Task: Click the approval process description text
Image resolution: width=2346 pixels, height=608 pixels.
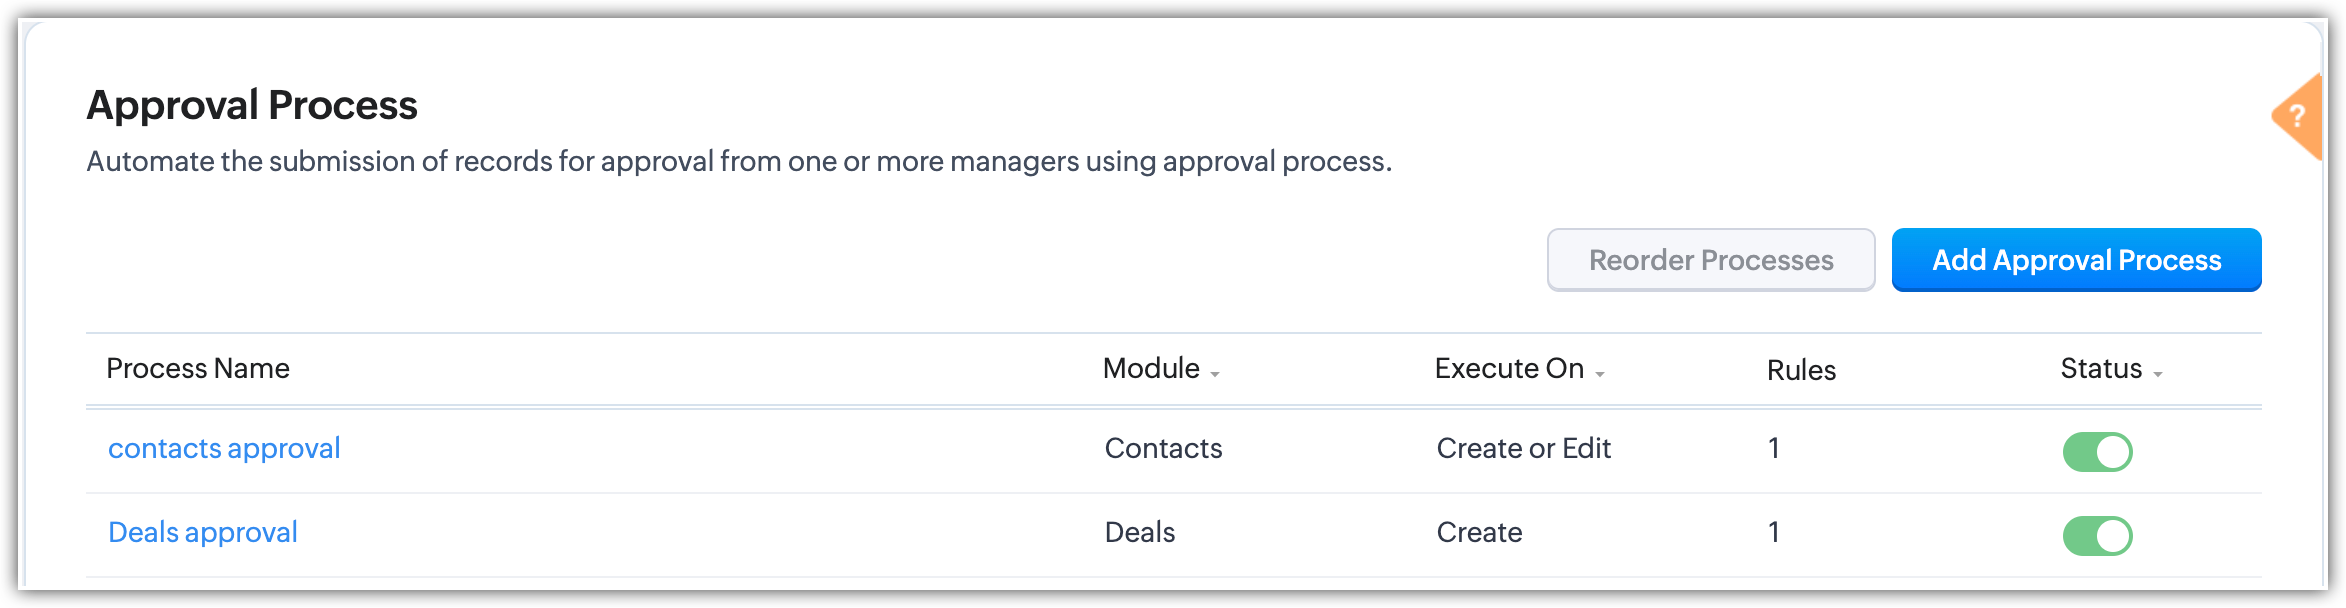Action: click(738, 162)
